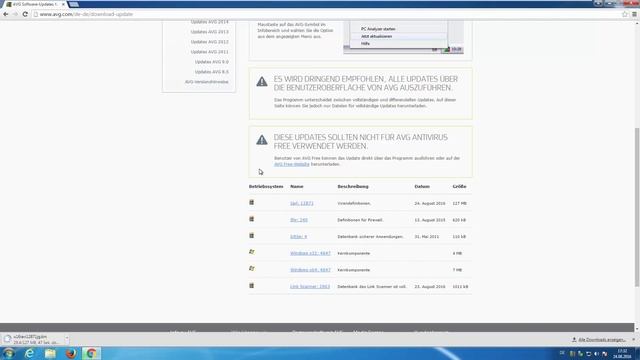Launch Internet Explorer from the taskbar
This screenshot has width=640, height=360.
click(29, 353)
